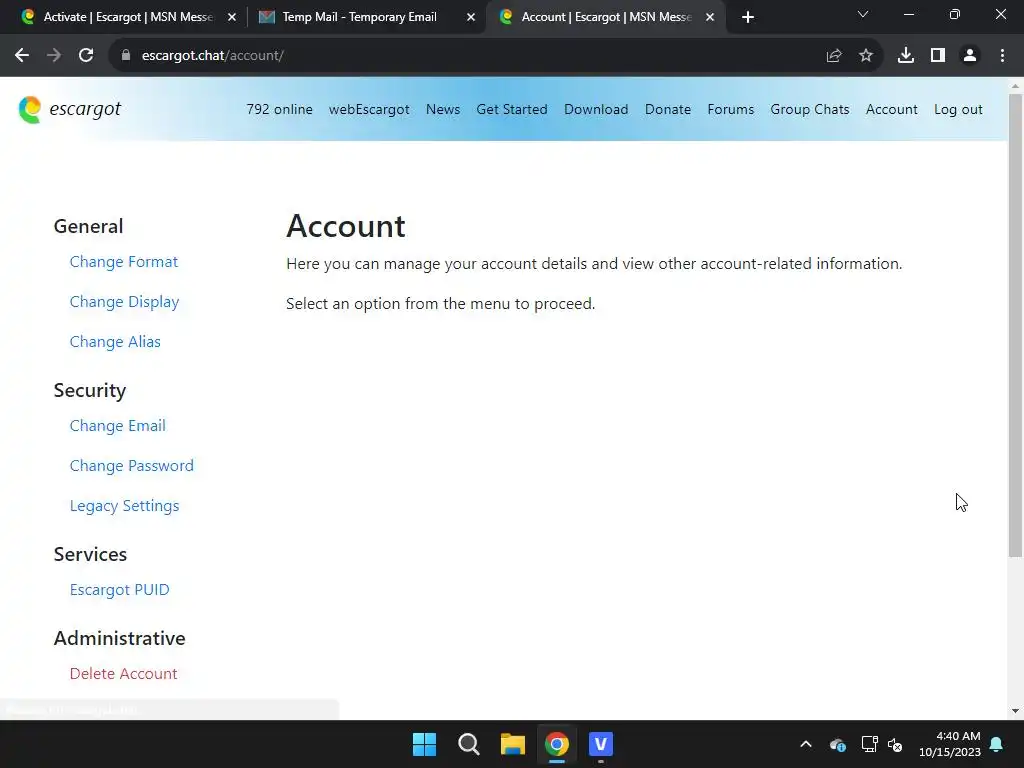Open the Change Format setting
Screen dimensions: 1024x768
[x=124, y=262]
